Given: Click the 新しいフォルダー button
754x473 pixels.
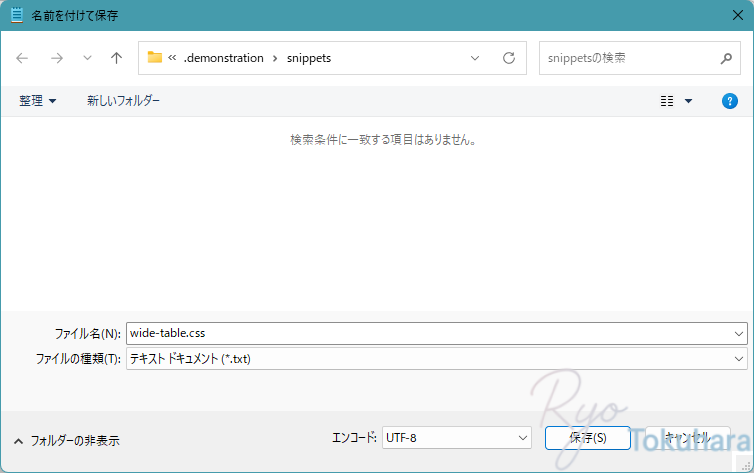Looking at the screenshot, I should [x=123, y=101].
